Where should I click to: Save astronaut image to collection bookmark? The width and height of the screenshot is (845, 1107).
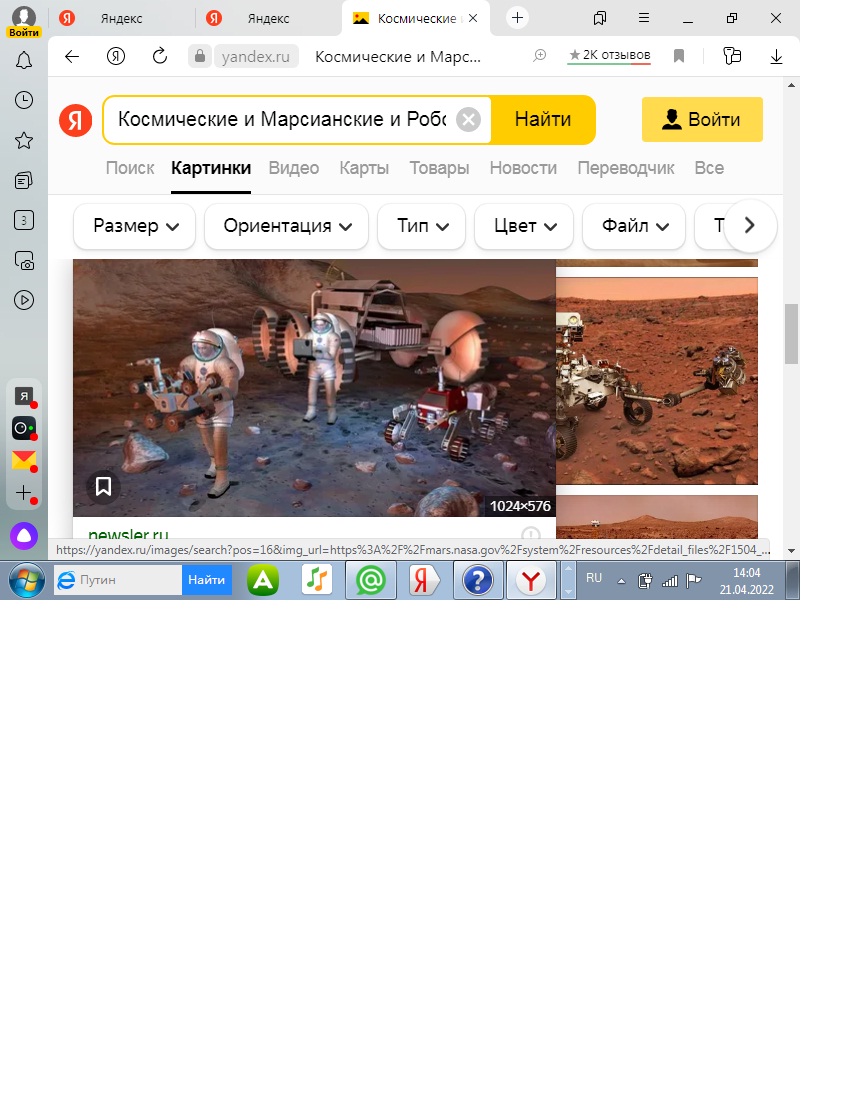104,486
